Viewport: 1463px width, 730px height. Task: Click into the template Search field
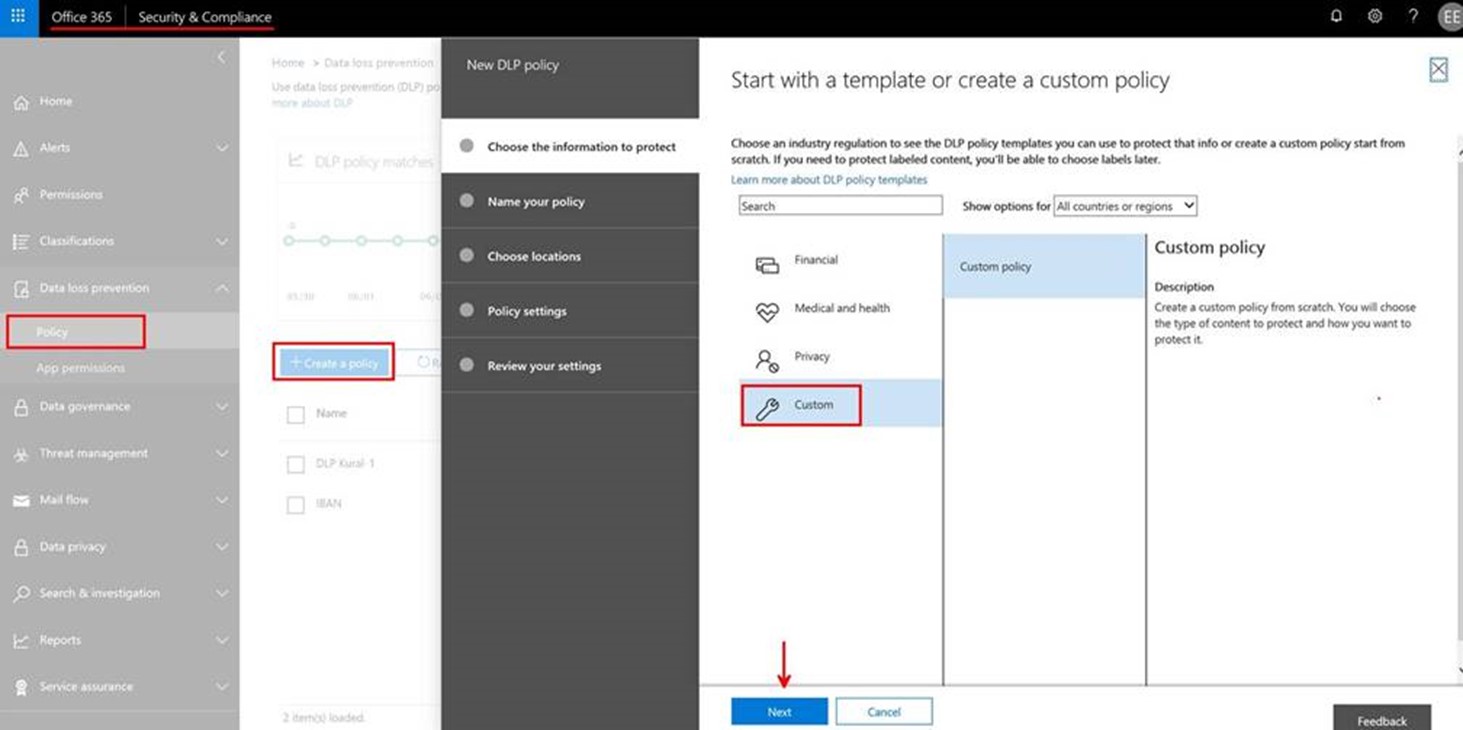click(840, 206)
